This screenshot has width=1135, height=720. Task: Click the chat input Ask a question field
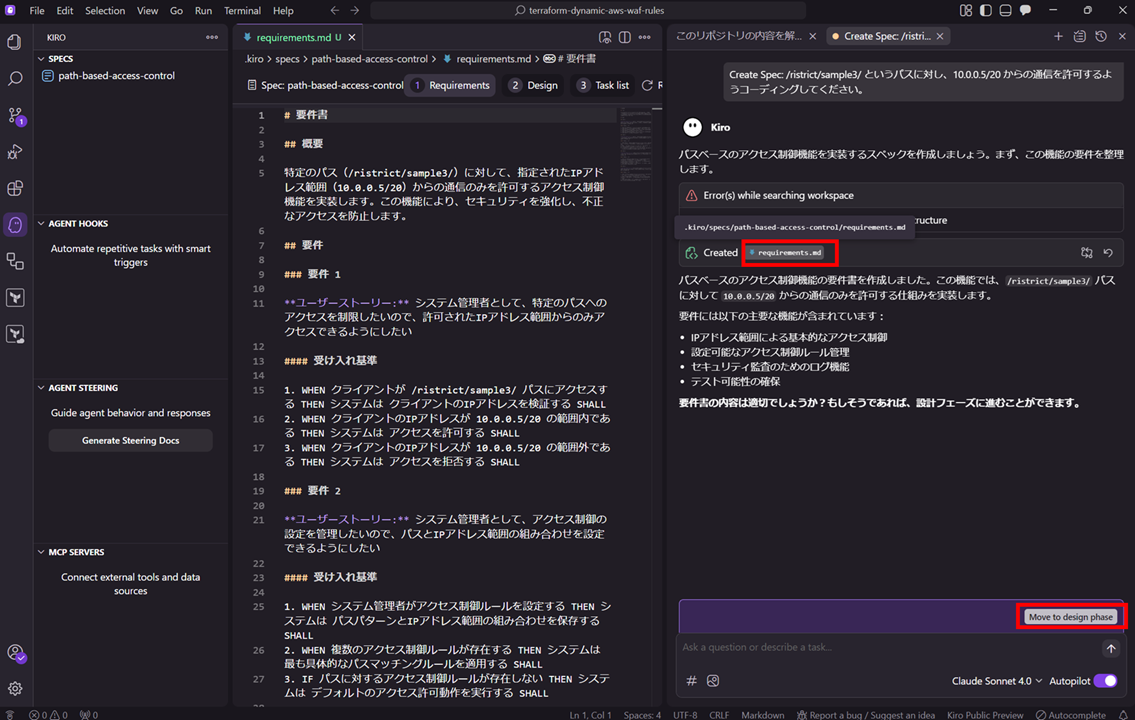890,648
